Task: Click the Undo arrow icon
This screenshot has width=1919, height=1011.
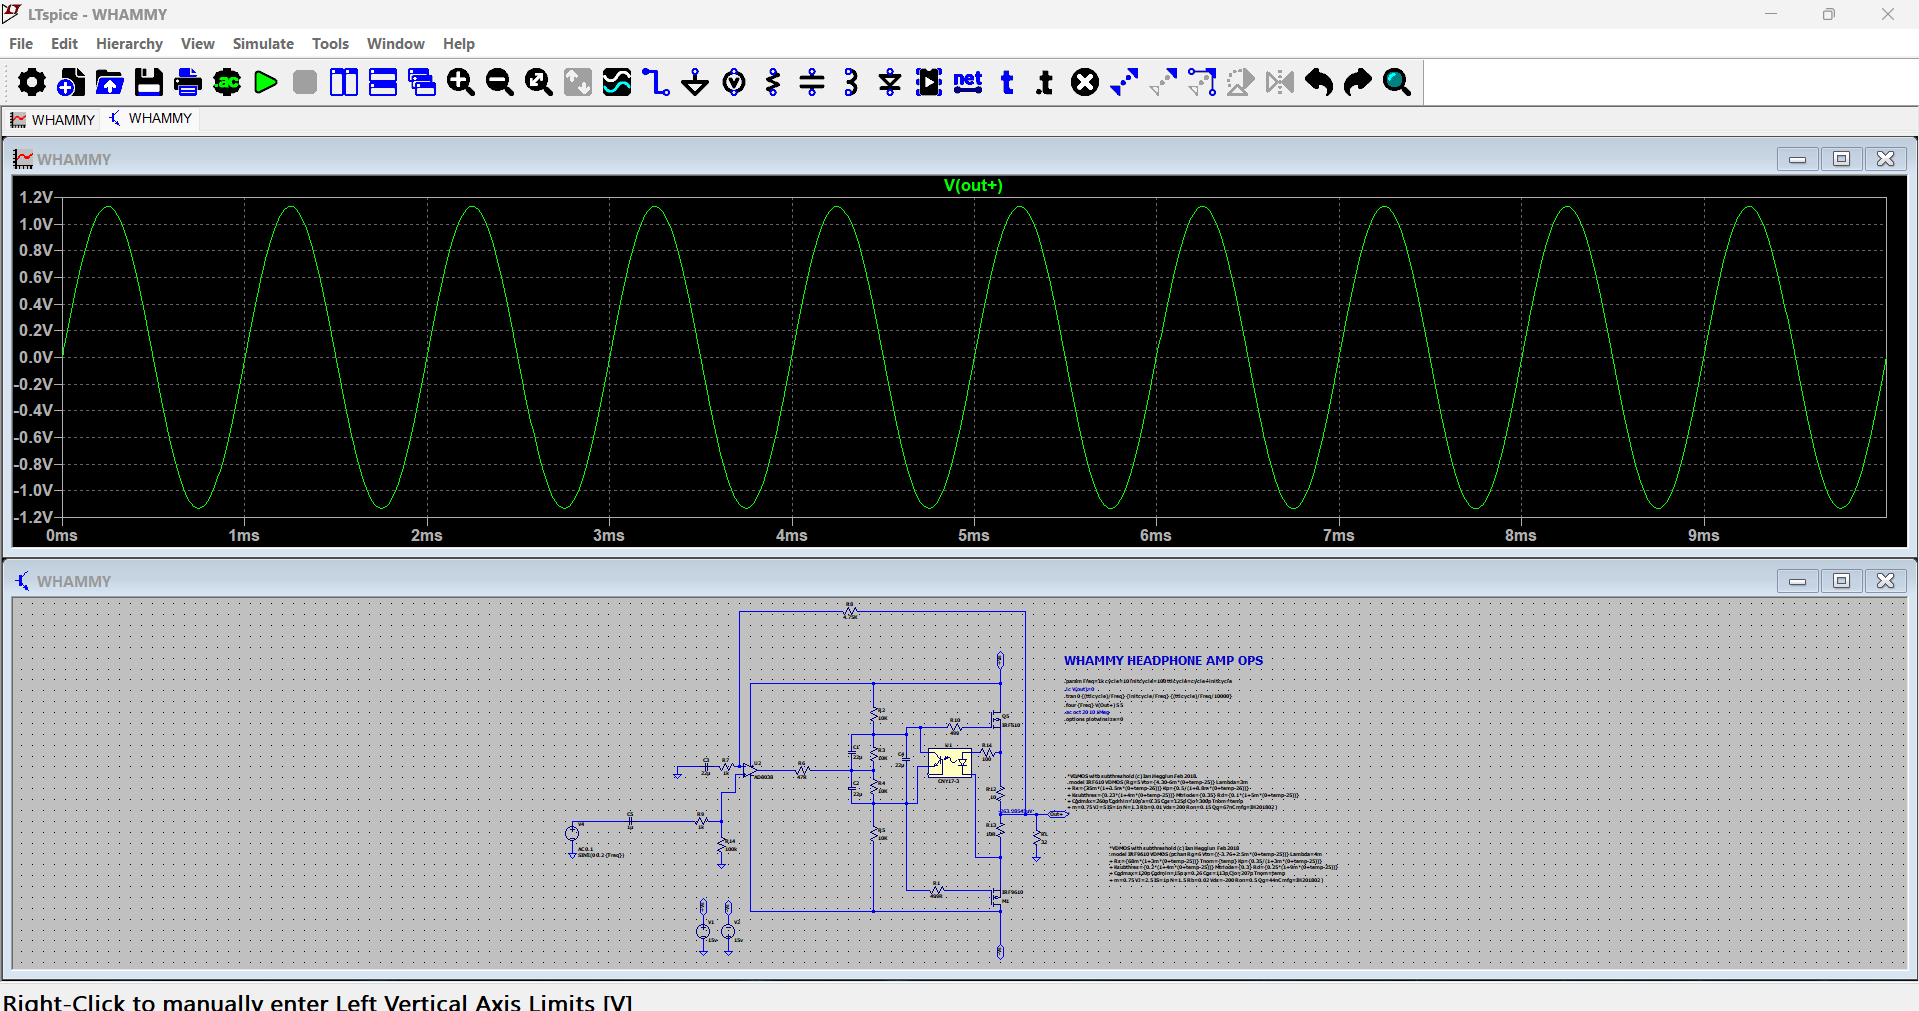Action: pyautogui.click(x=1319, y=82)
